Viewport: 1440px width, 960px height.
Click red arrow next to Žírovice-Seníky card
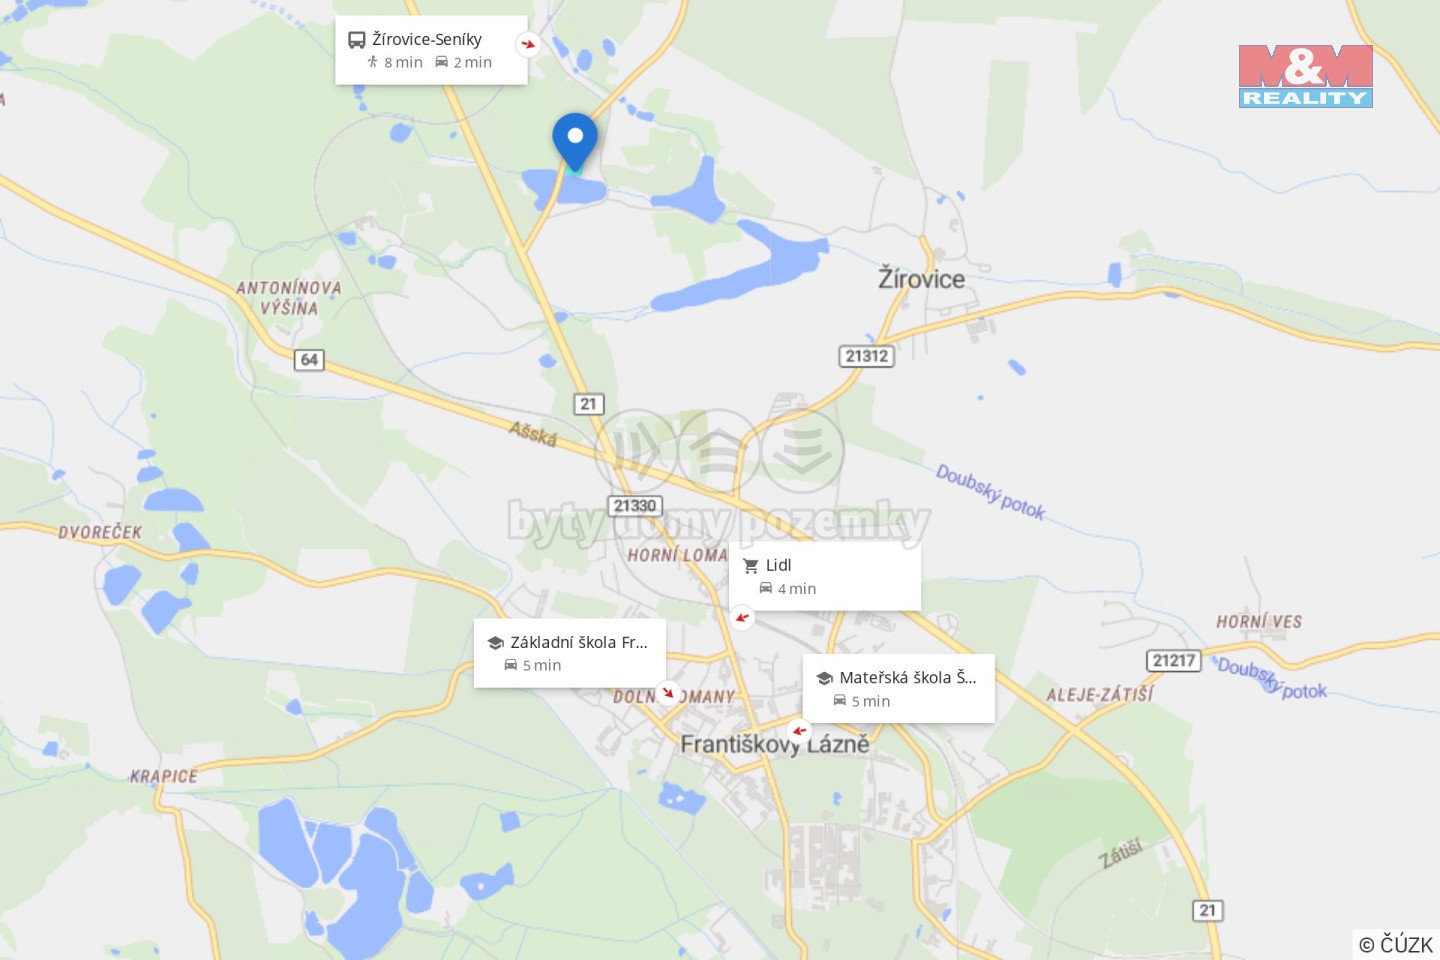pos(528,44)
